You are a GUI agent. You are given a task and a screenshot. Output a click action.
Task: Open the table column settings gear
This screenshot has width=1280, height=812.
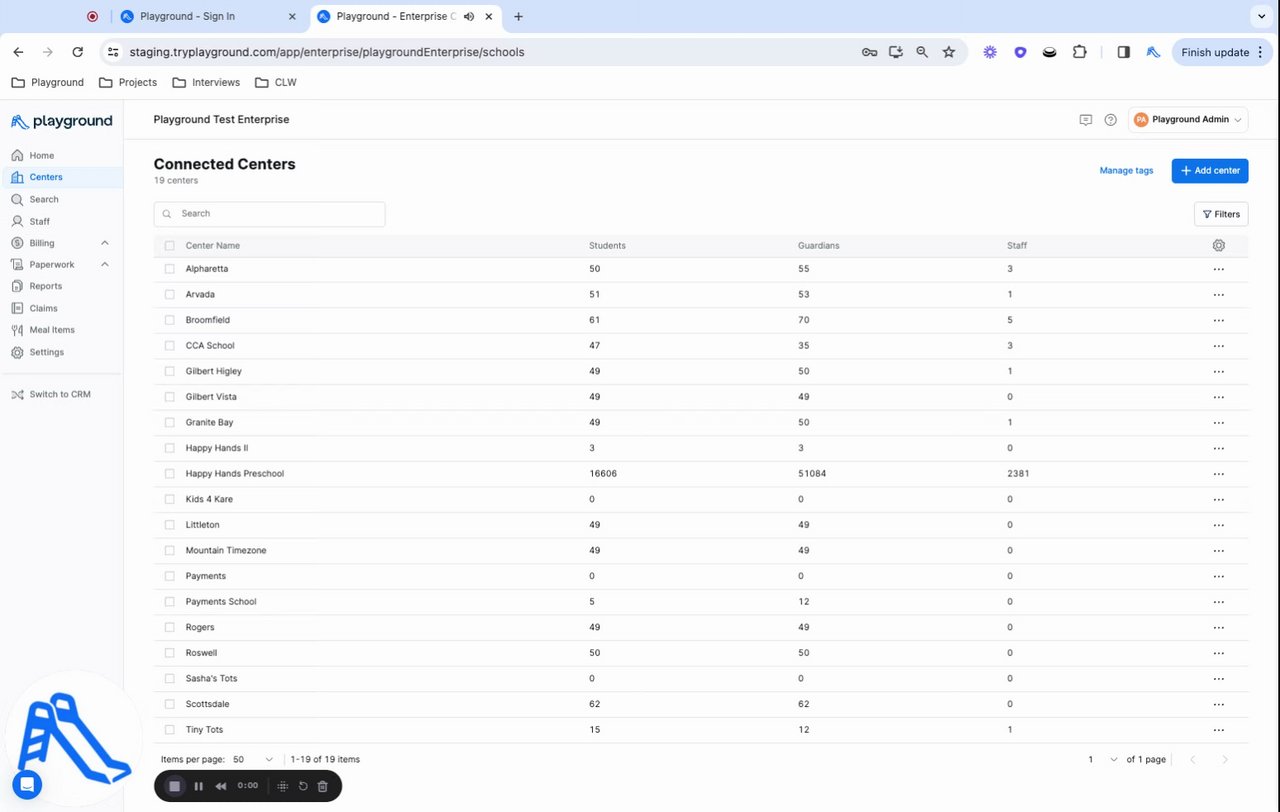pos(1218,245)
